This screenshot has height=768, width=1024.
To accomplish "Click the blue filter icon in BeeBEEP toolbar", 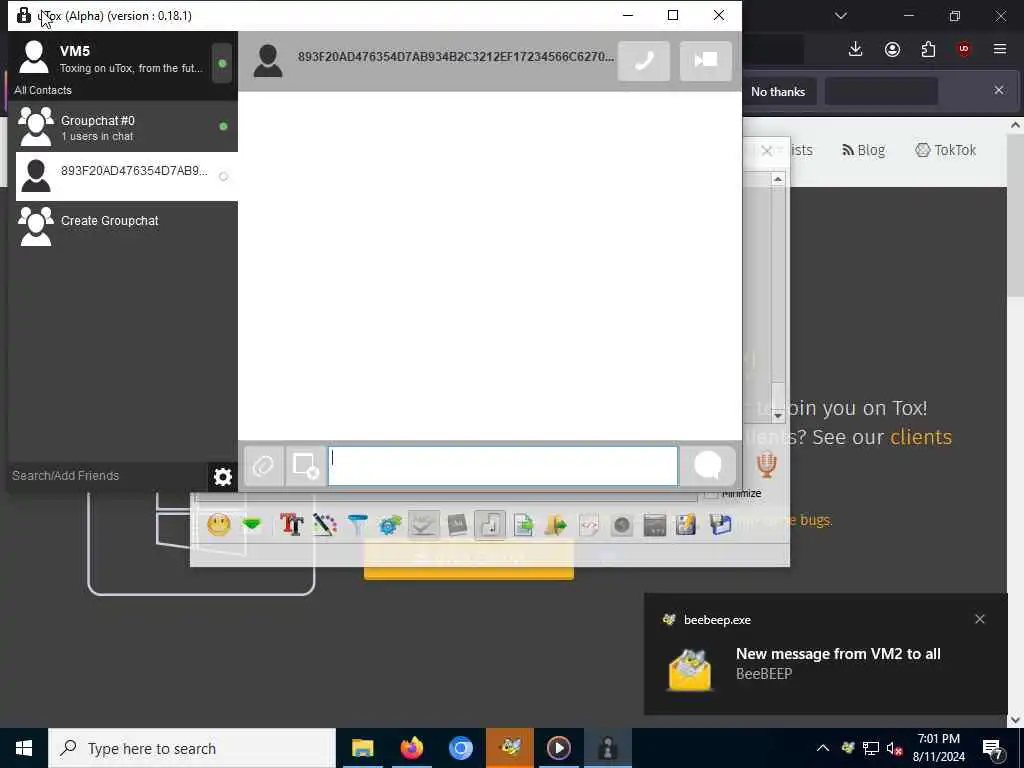I will pyautogui.click(x=357, y=524).
